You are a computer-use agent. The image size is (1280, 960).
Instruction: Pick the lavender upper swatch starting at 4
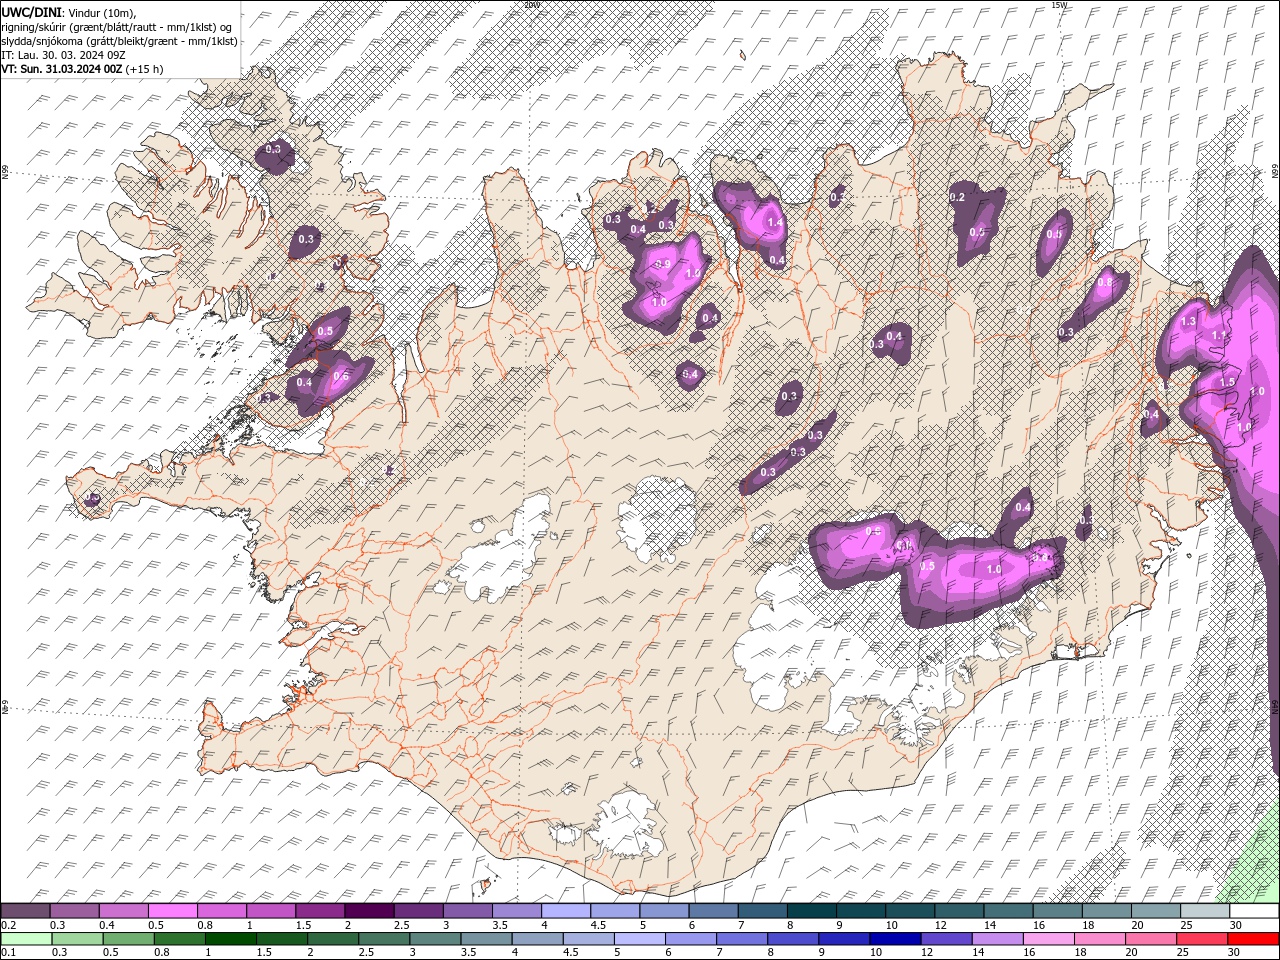(564, 911)
